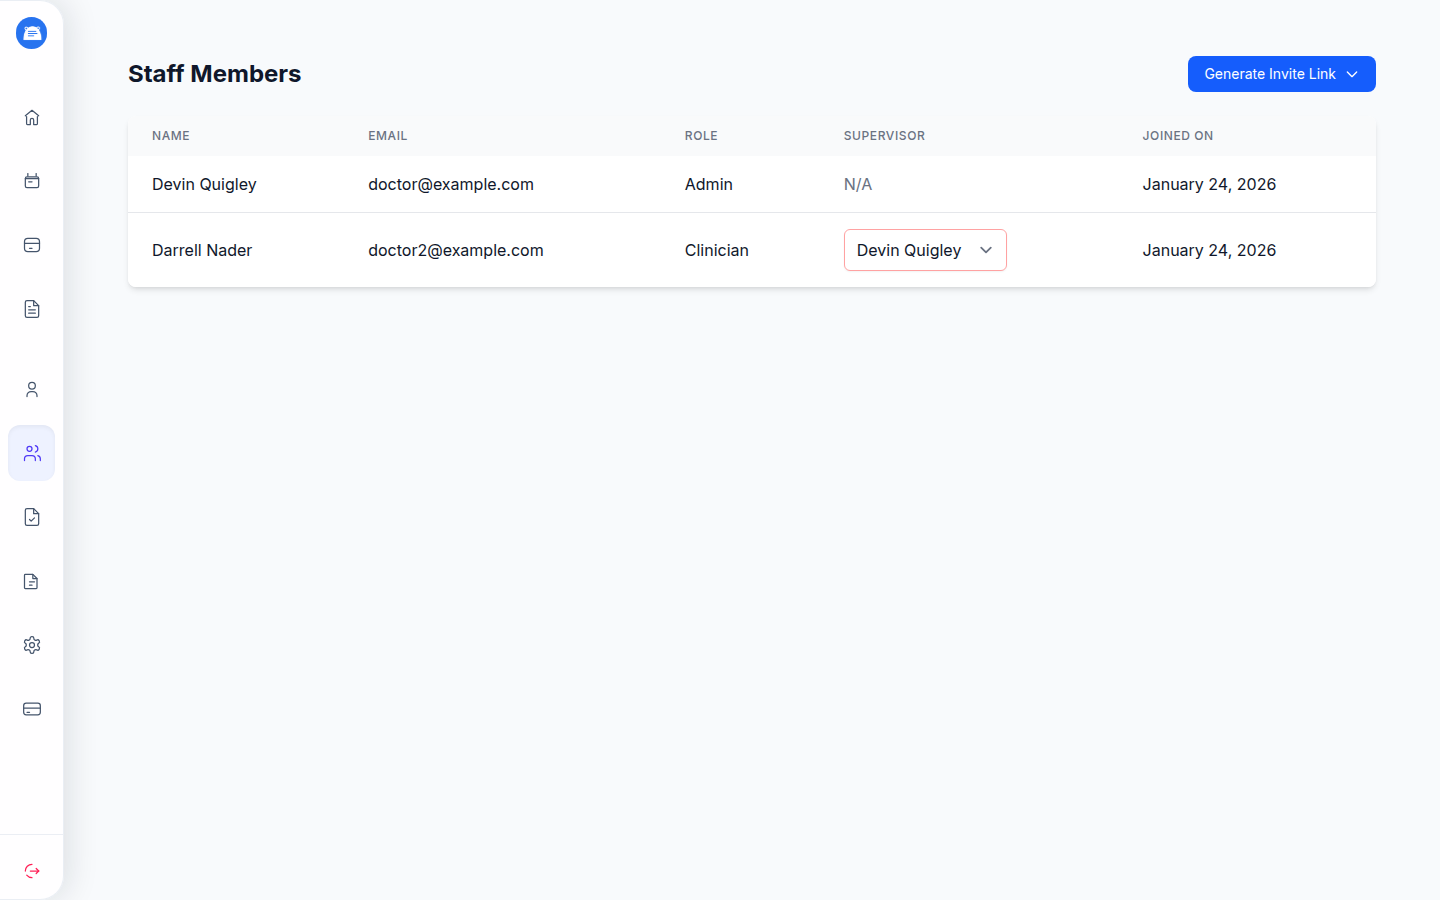Open the Calendar from the sidebar
1440x900 pixels.
31,181
